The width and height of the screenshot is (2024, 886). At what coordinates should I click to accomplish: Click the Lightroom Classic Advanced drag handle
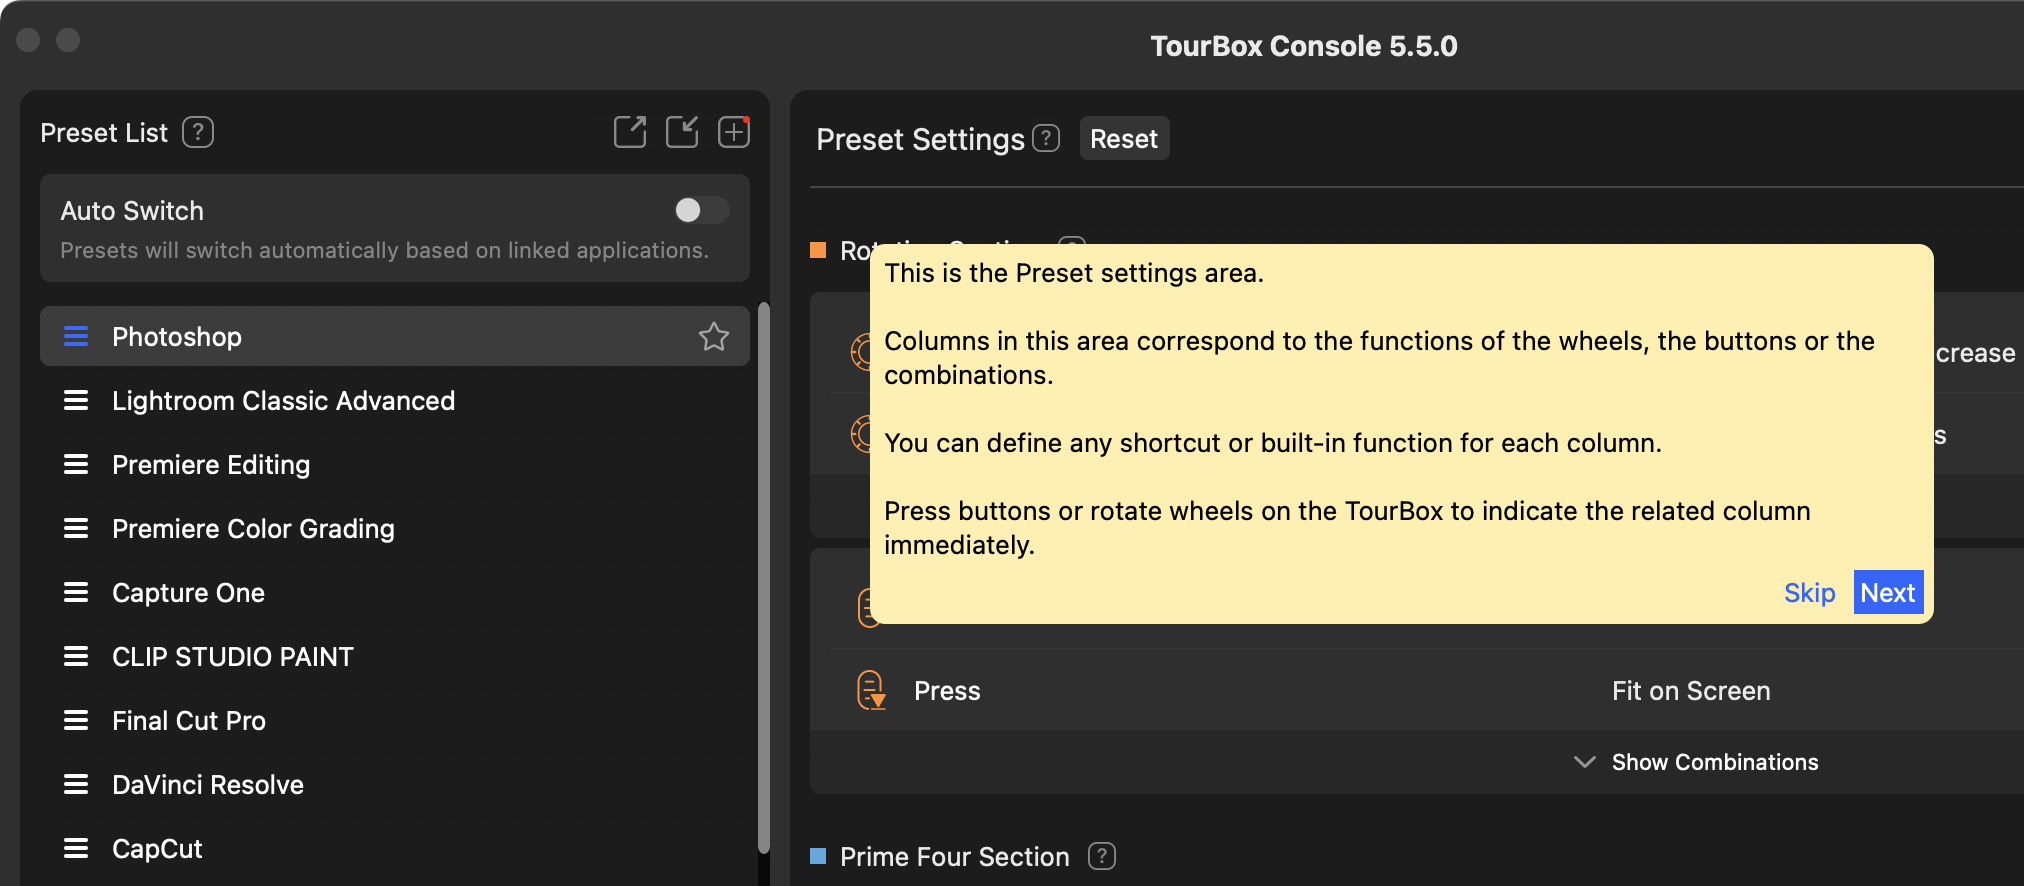coord(76,401)
